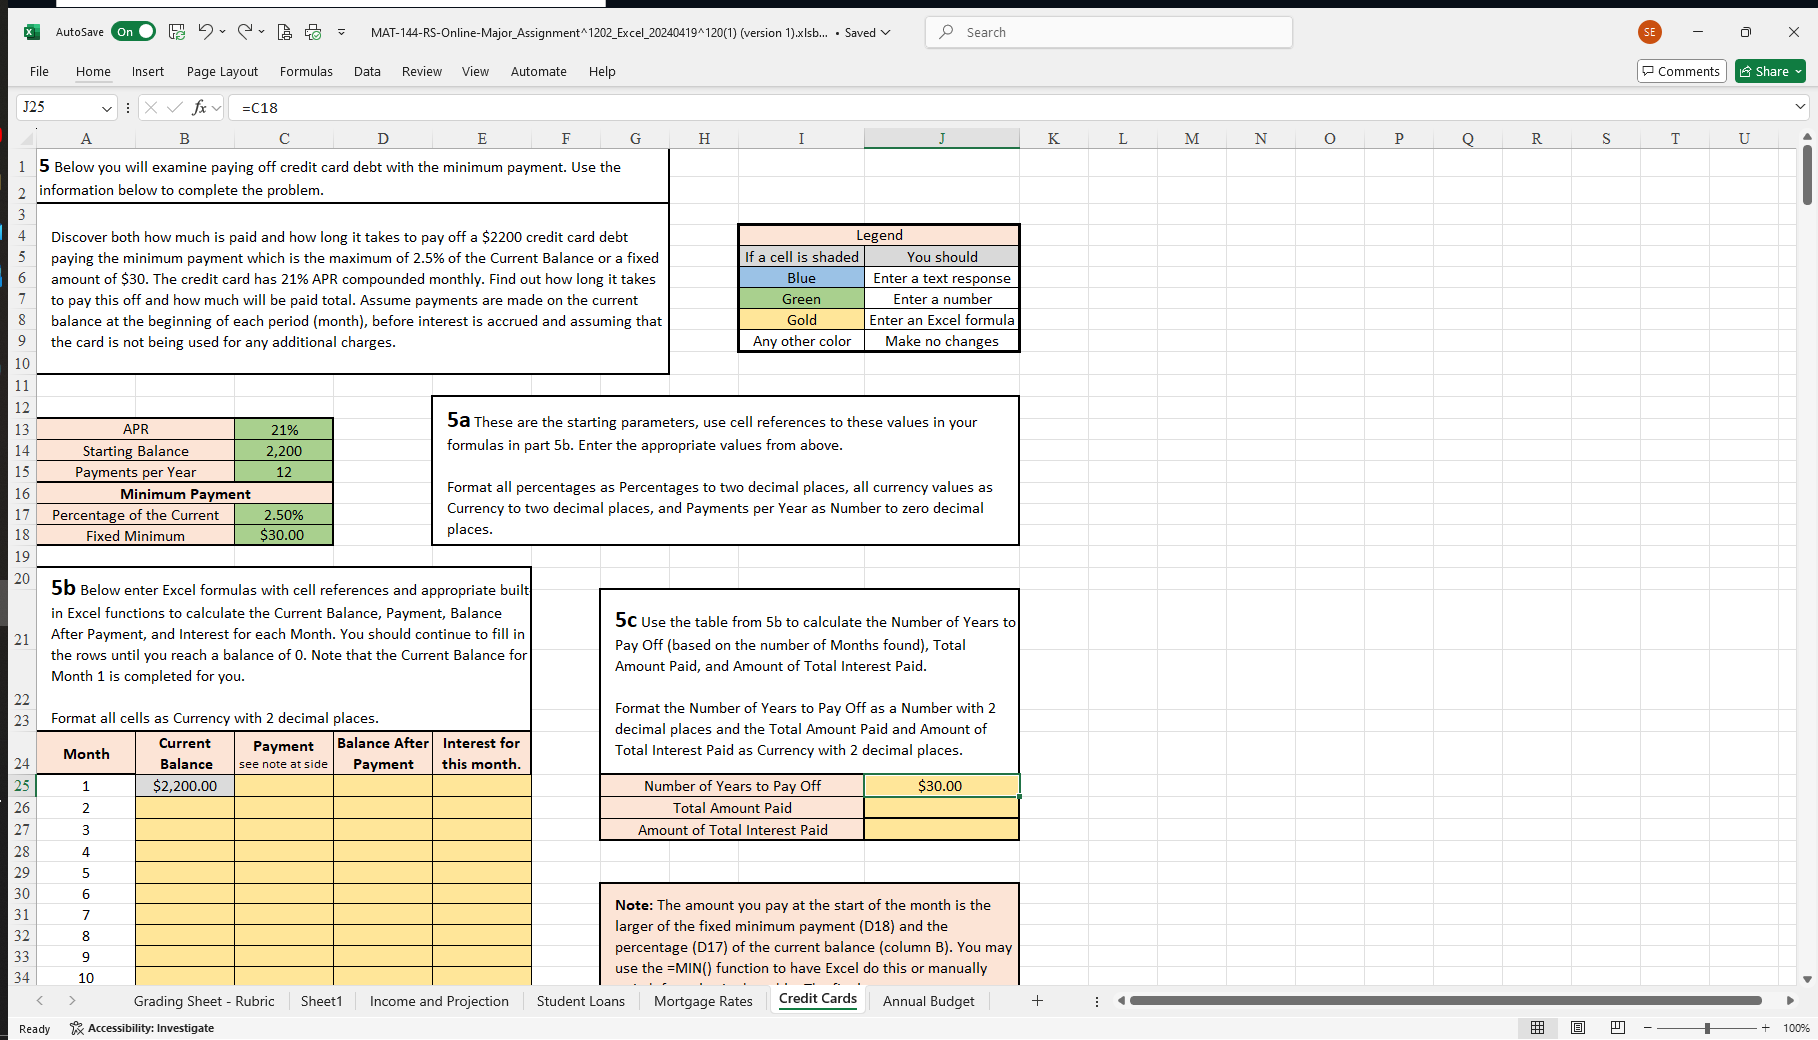Click the Accessibility: Investigate status
The width and height of the screenshot is (1818, 1040).
(142, 1028)
